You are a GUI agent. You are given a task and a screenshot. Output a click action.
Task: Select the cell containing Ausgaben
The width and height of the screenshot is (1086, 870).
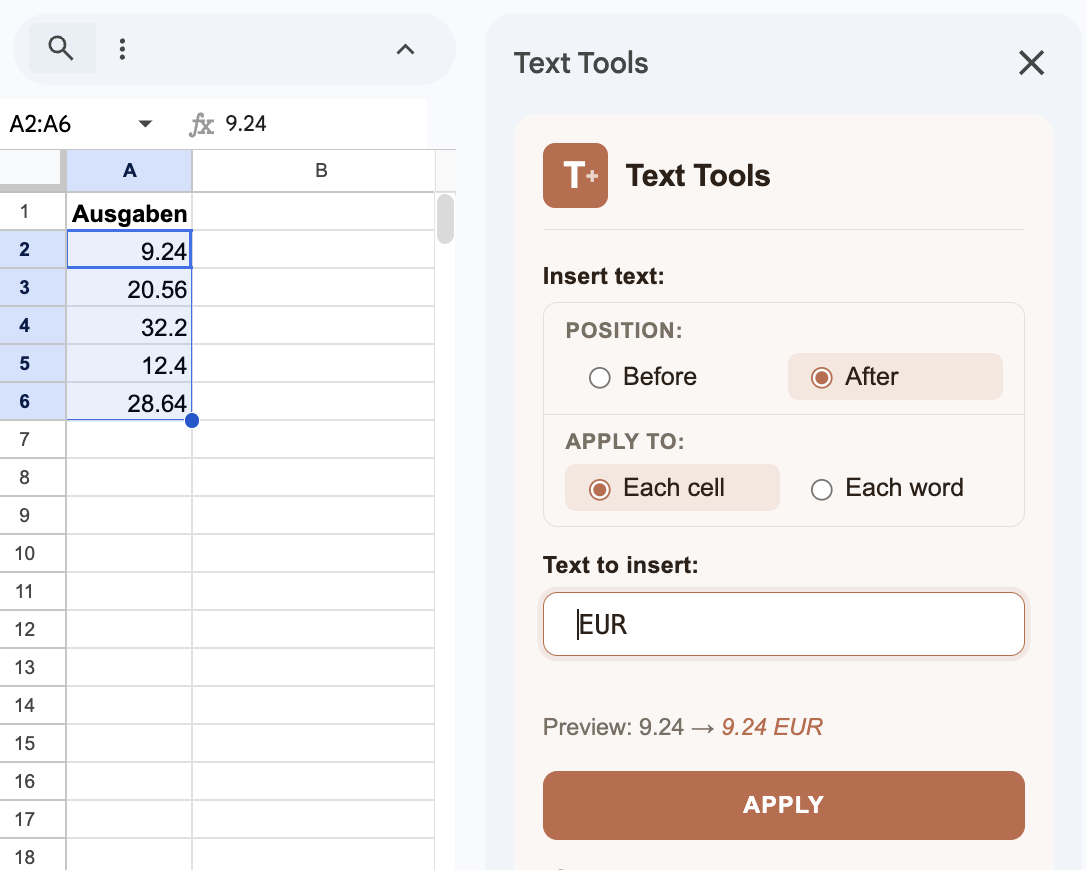(129, 213)
